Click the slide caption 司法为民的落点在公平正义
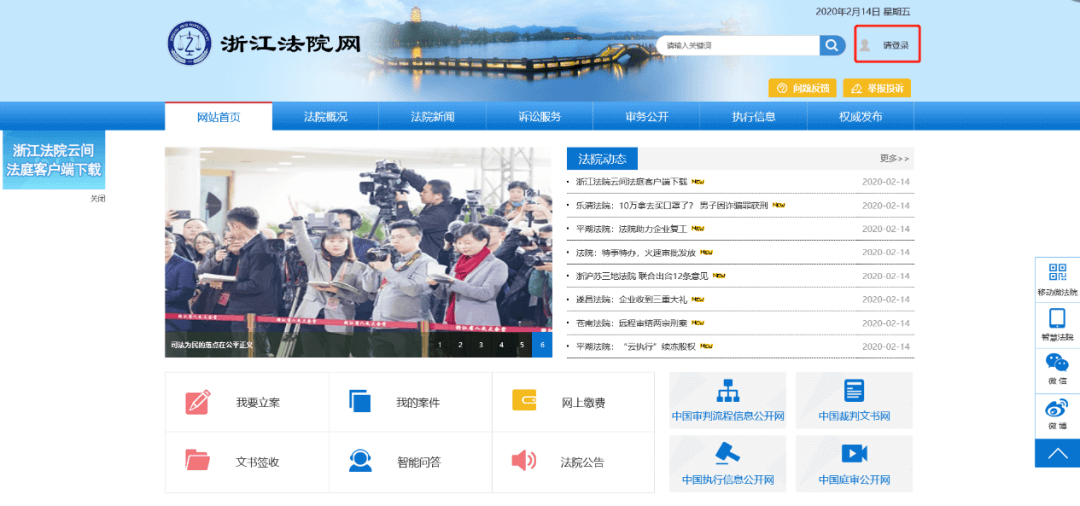This screenshot has width=1080, height=506. [212, 344]
